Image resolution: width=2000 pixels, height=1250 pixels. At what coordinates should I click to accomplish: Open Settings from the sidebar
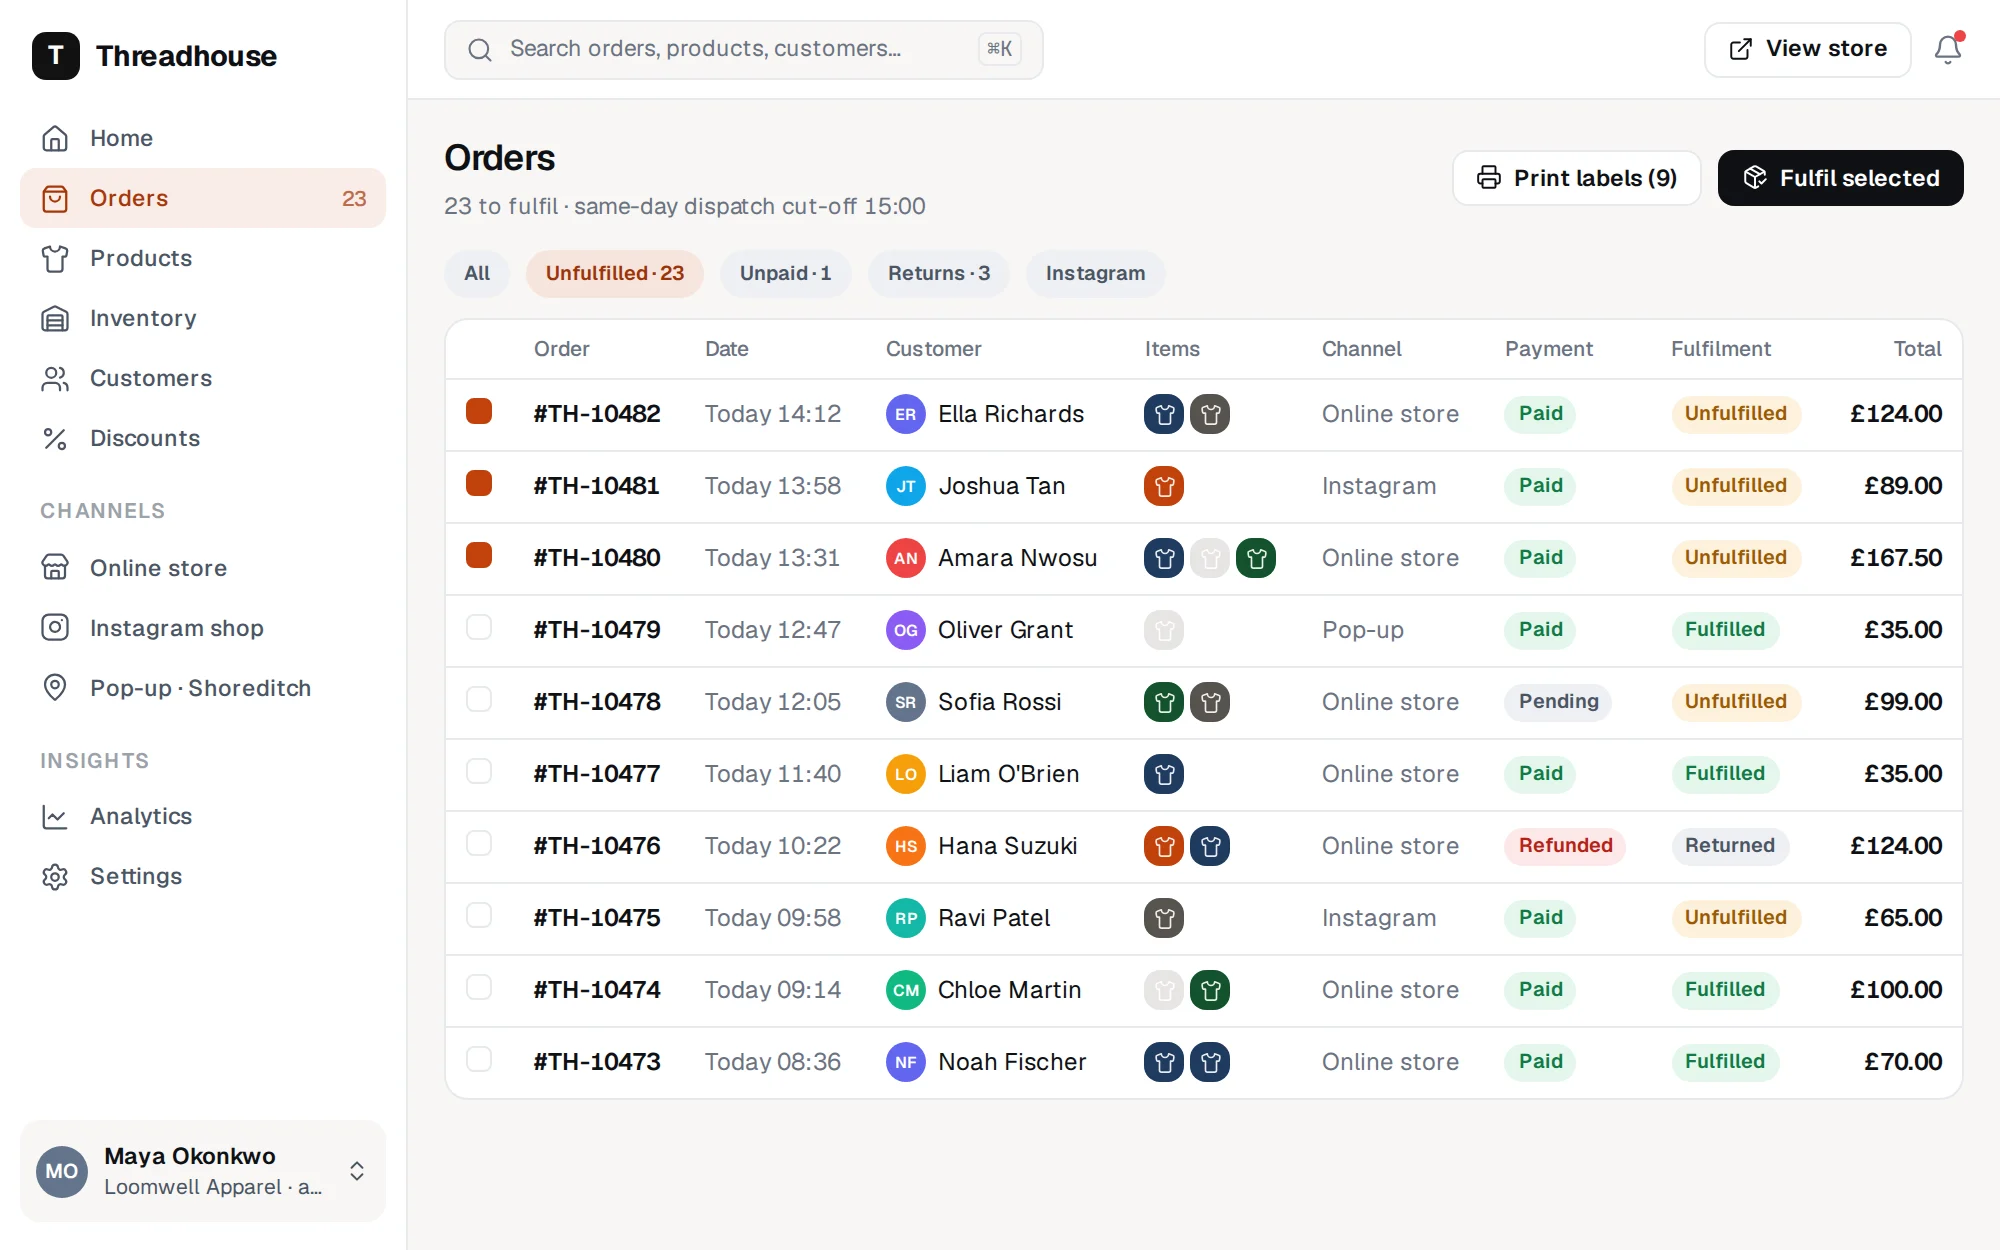coord(203,876)
